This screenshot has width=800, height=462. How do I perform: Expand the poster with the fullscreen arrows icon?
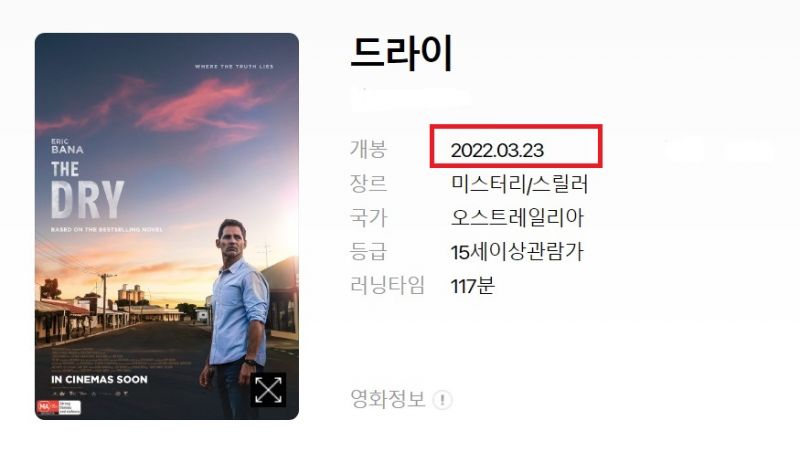coord(268,390)
